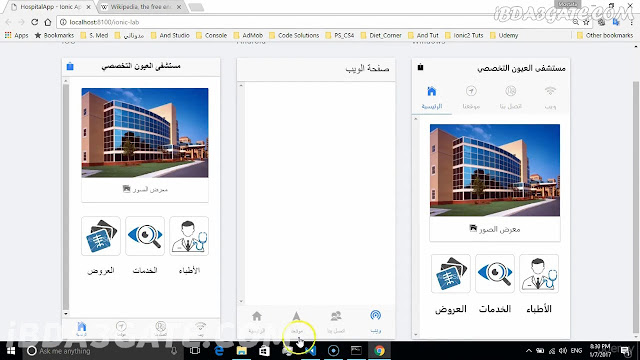Image resolution: width=640 pixels, height=360 pixels.
Task: Click blue header icon in iOS panel
Action: click(x=70, y=66)
